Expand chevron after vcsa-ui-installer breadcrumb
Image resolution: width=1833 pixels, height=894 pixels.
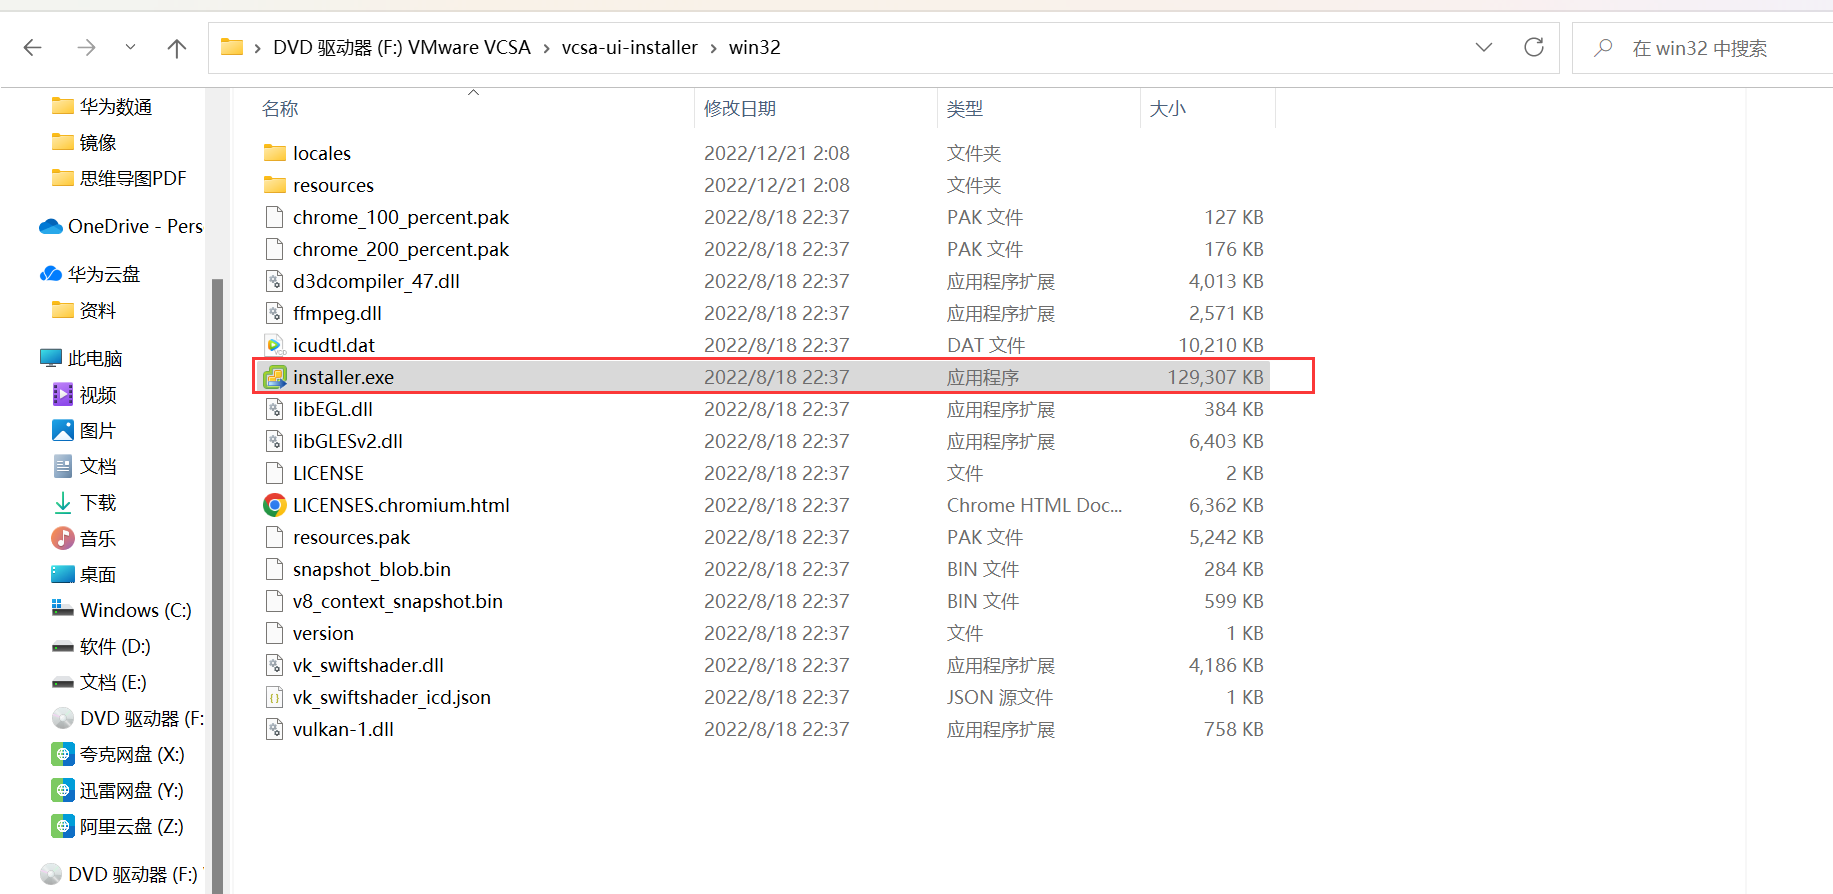point(714,48)
